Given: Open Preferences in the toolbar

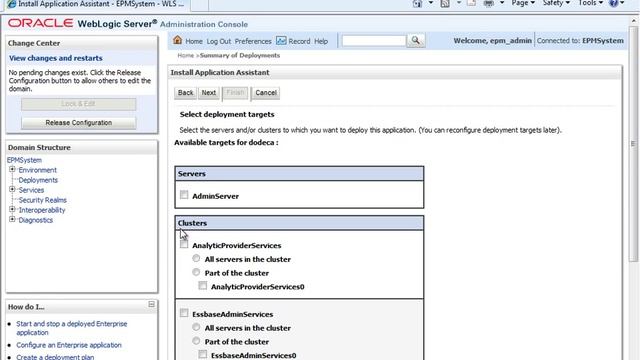Looking at the screenshot, I should [253, 41].
